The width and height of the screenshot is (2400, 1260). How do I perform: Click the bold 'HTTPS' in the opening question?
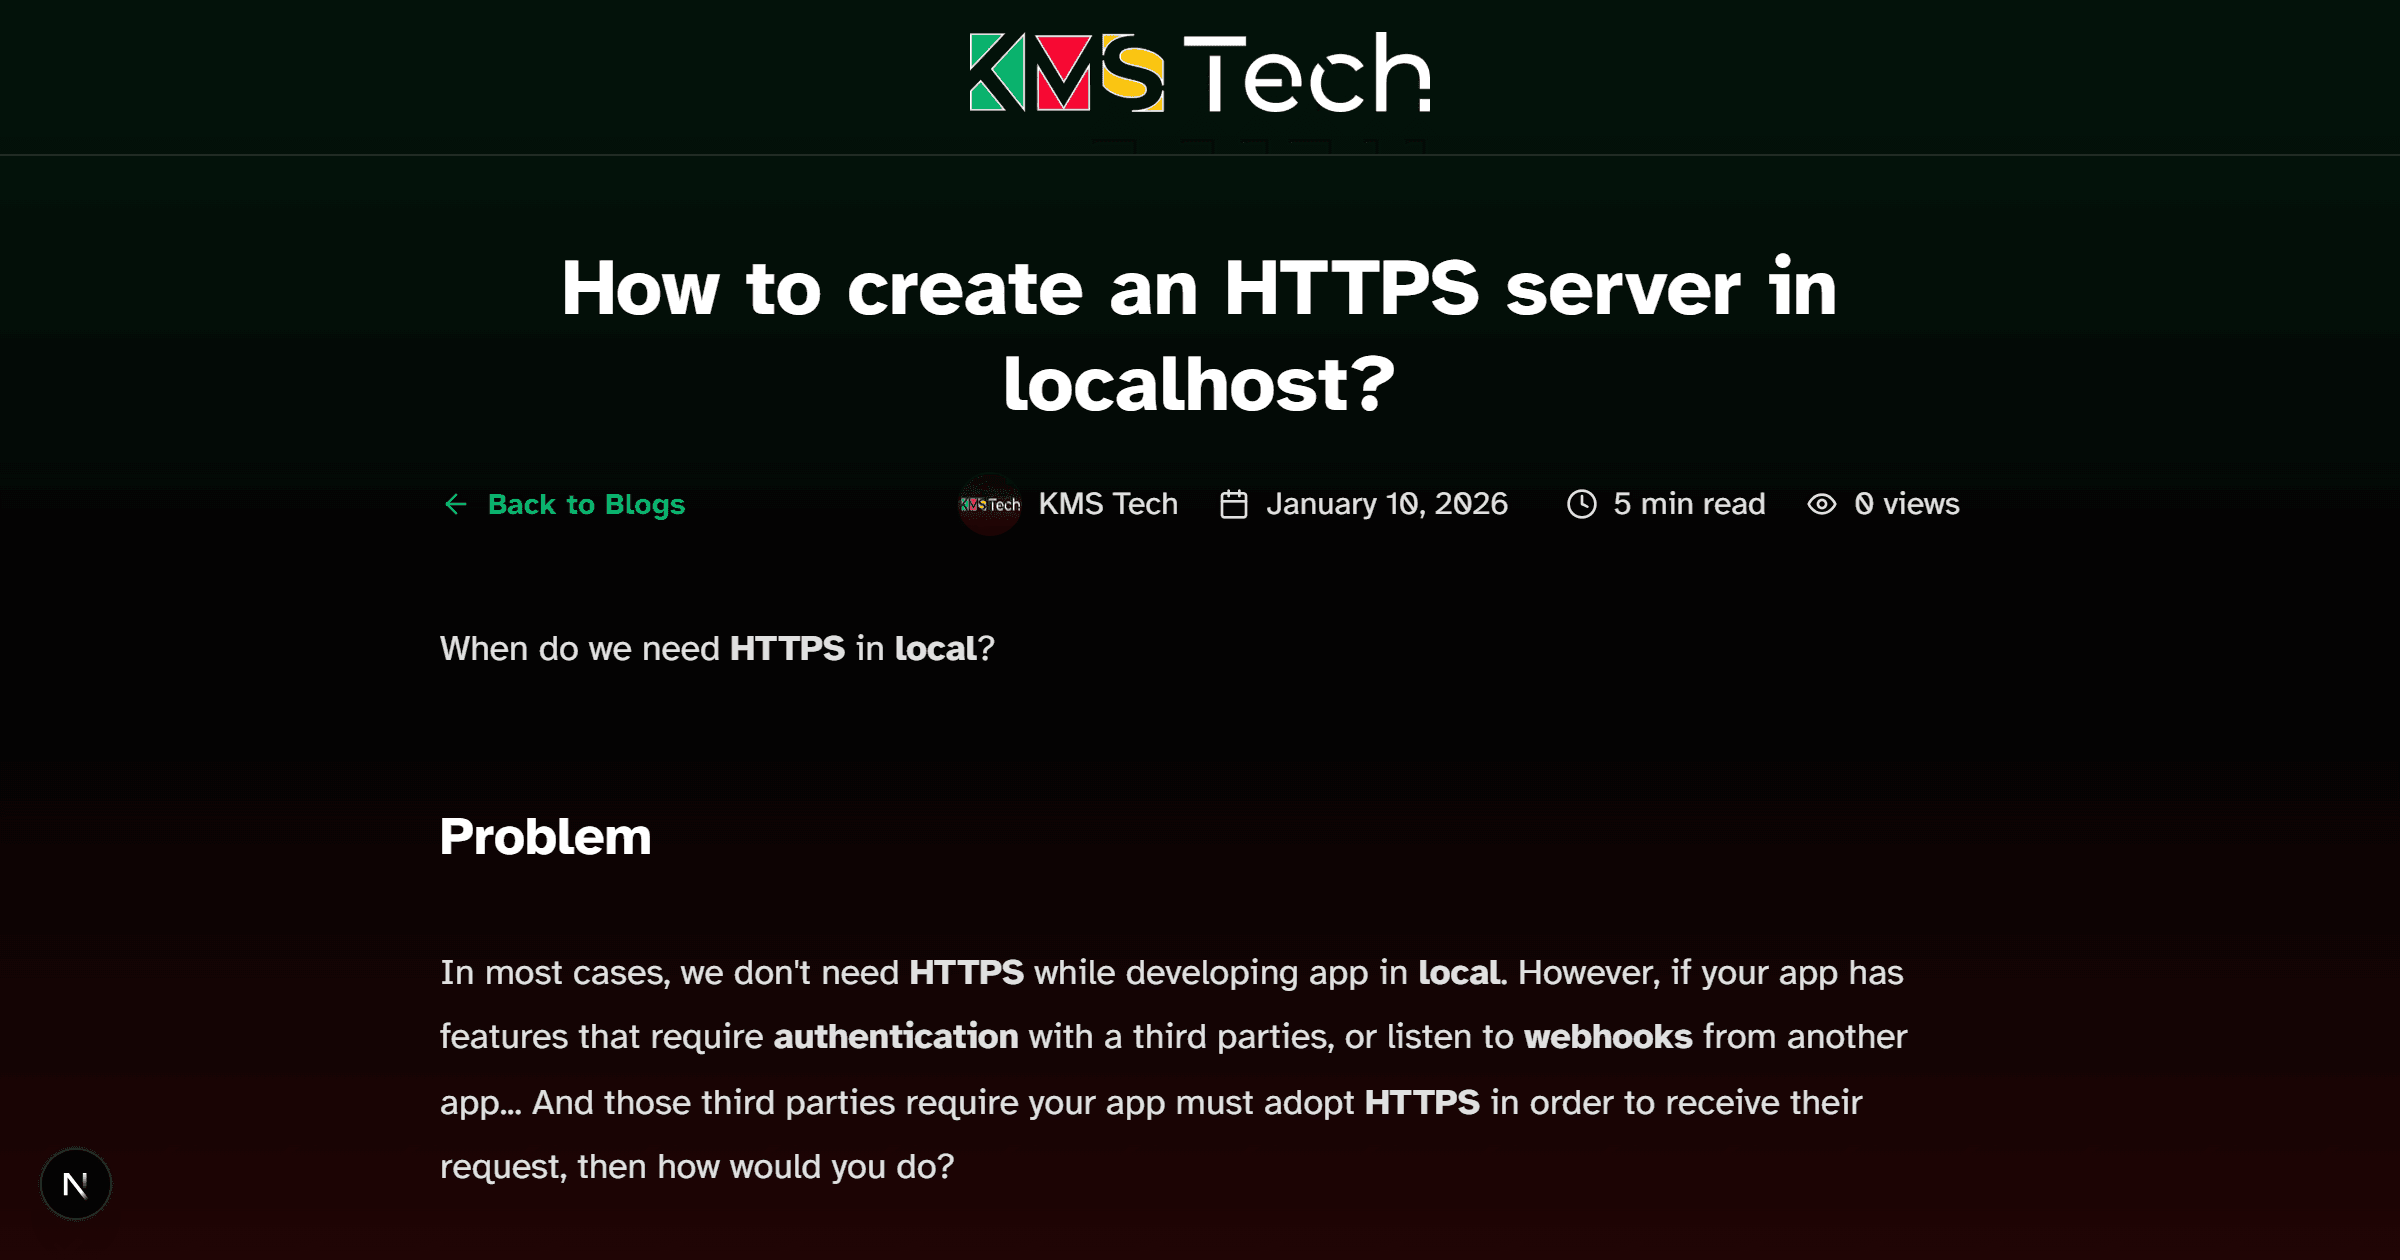coord(788,648)
